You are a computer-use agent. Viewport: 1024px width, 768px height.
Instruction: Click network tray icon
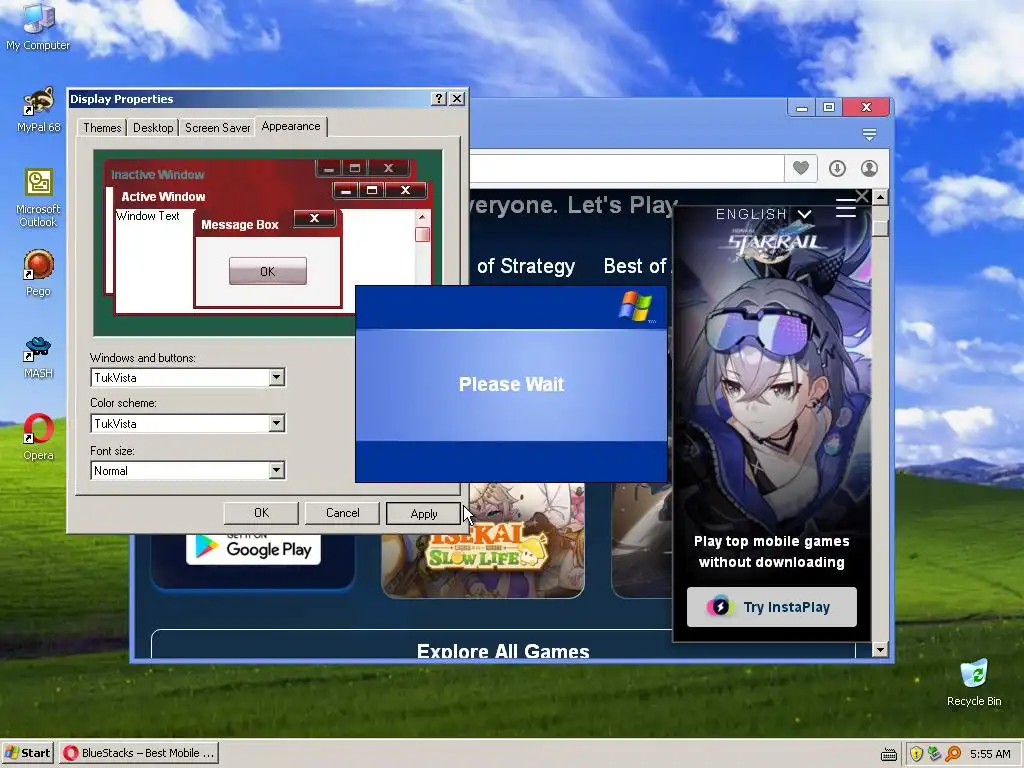point(935,754)
